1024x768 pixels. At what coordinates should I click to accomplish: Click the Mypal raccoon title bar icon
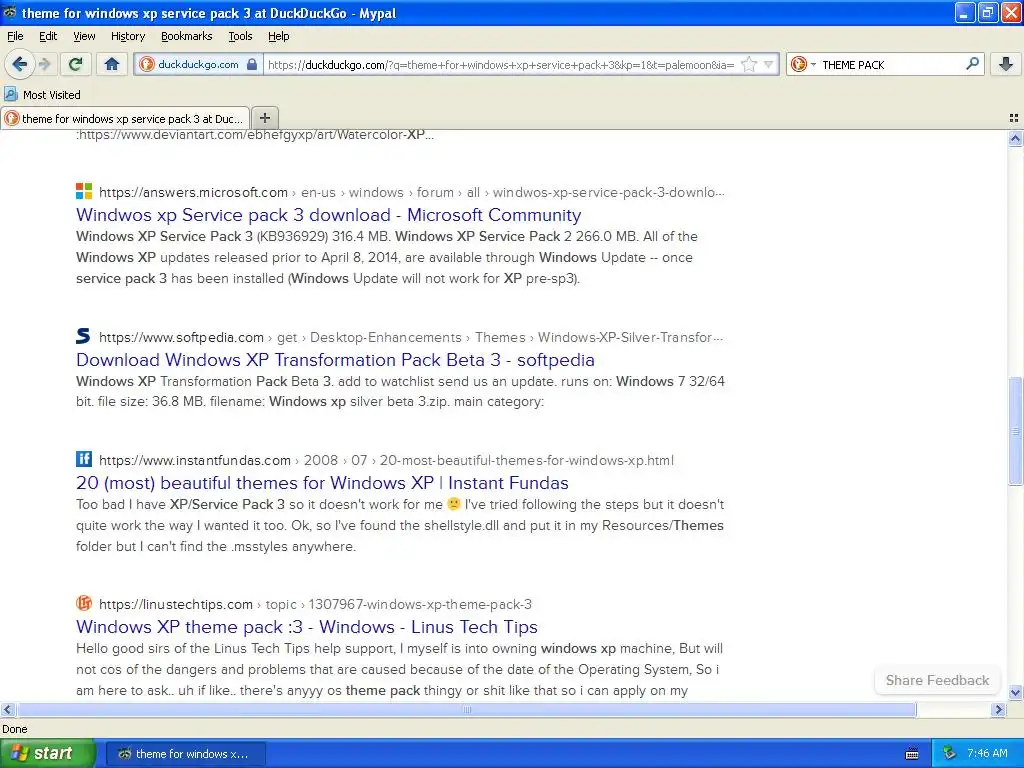(10, 12)
